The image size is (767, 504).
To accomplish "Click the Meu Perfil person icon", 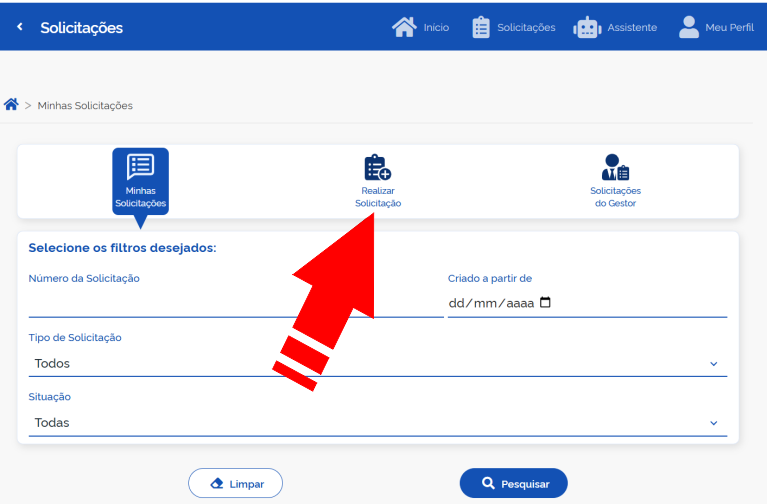I will 689,27.
